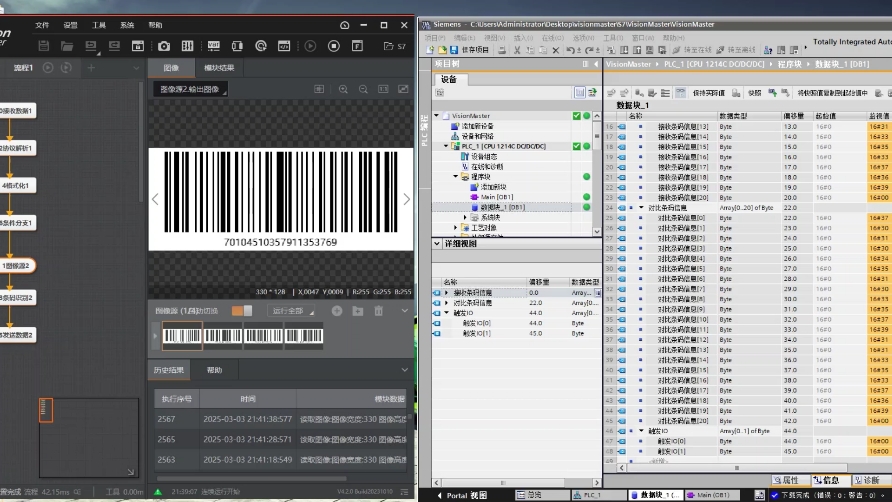Open the 图像源2.输出图像 image output dropdown
Image resolution: width=892 pixels, height=502 pixels.
(x=193, y=90)
